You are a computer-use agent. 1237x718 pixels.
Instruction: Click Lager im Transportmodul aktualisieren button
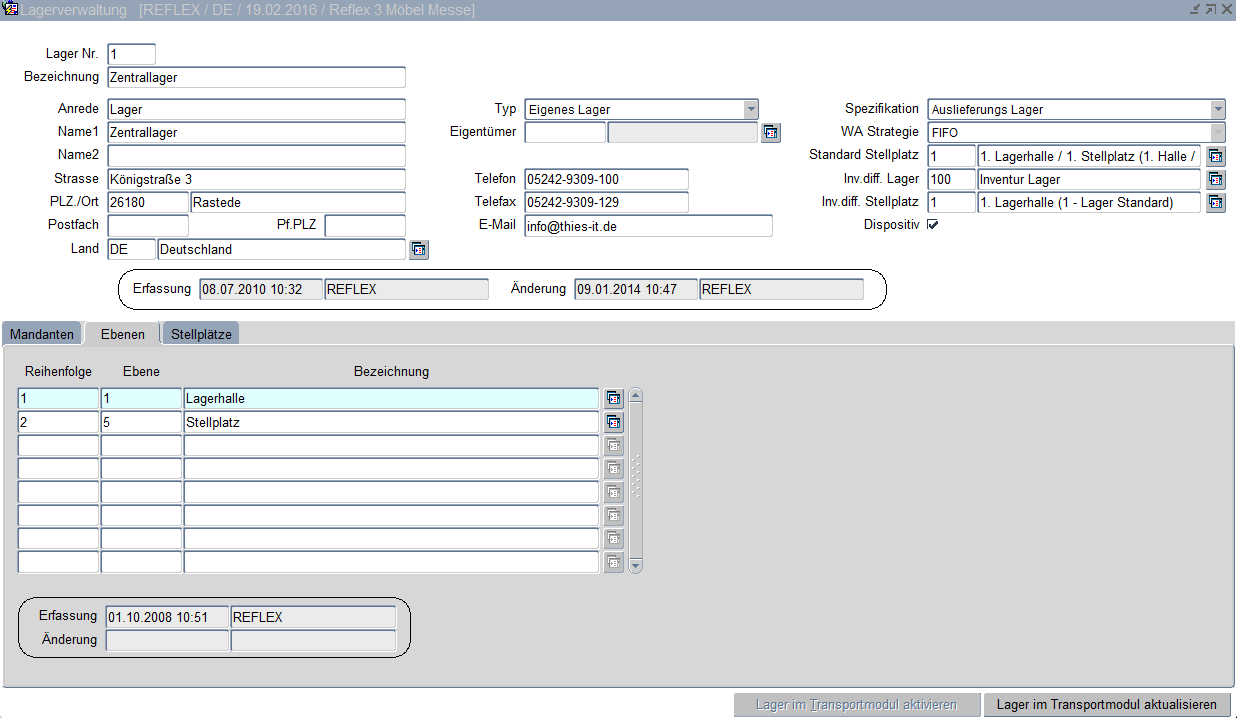pyautogui.click(x=1107, y=705)
